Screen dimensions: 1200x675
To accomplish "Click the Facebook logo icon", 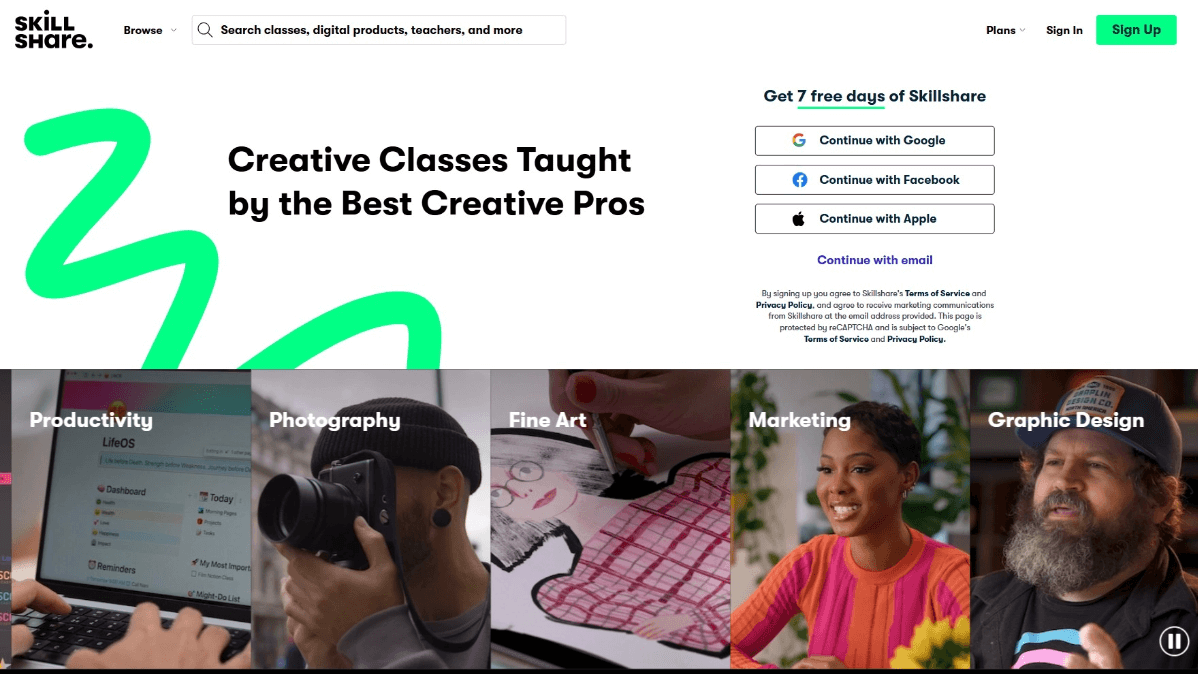I will (x=799, y=180).
